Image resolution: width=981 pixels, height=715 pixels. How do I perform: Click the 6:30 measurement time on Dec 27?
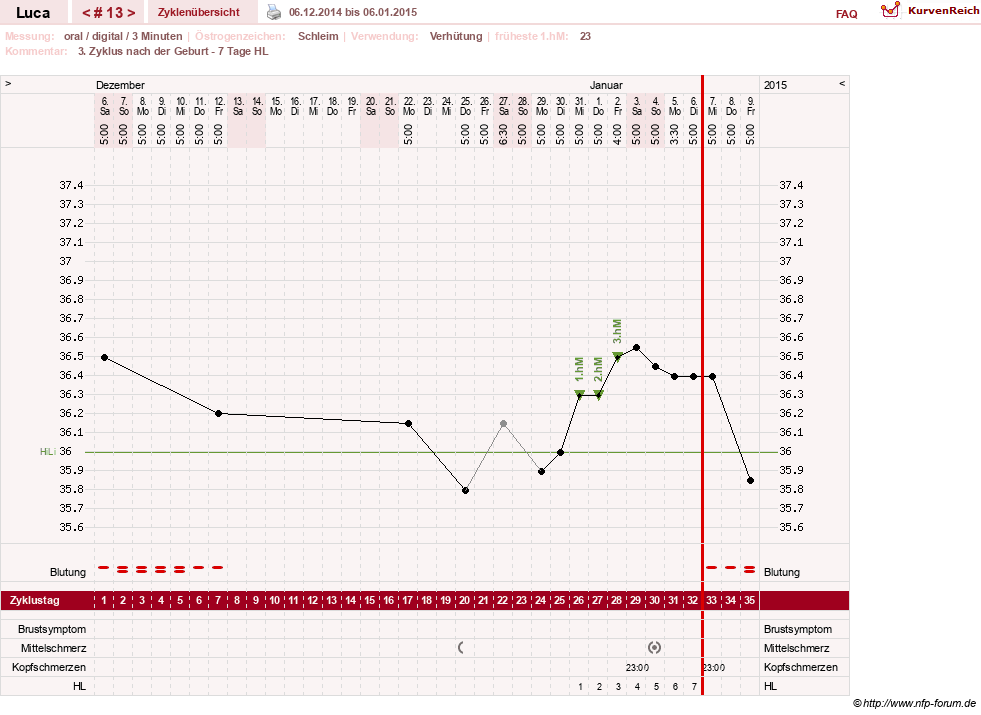coord(504,134)
